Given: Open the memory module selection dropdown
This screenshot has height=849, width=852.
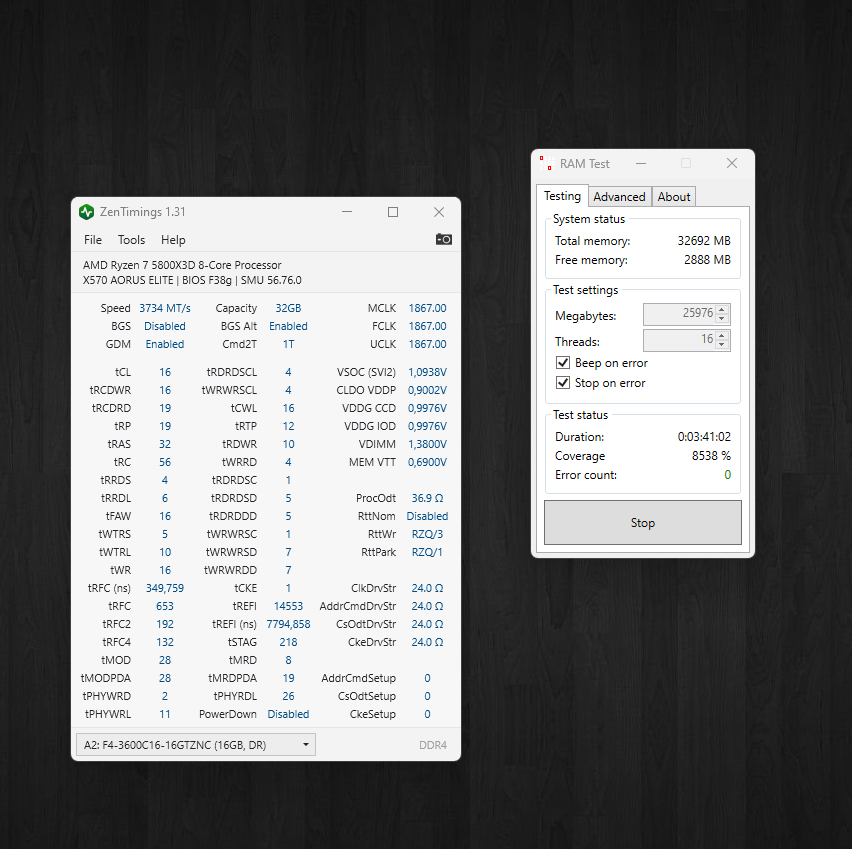Looking at the screenshot, I should tap(196, 745).
